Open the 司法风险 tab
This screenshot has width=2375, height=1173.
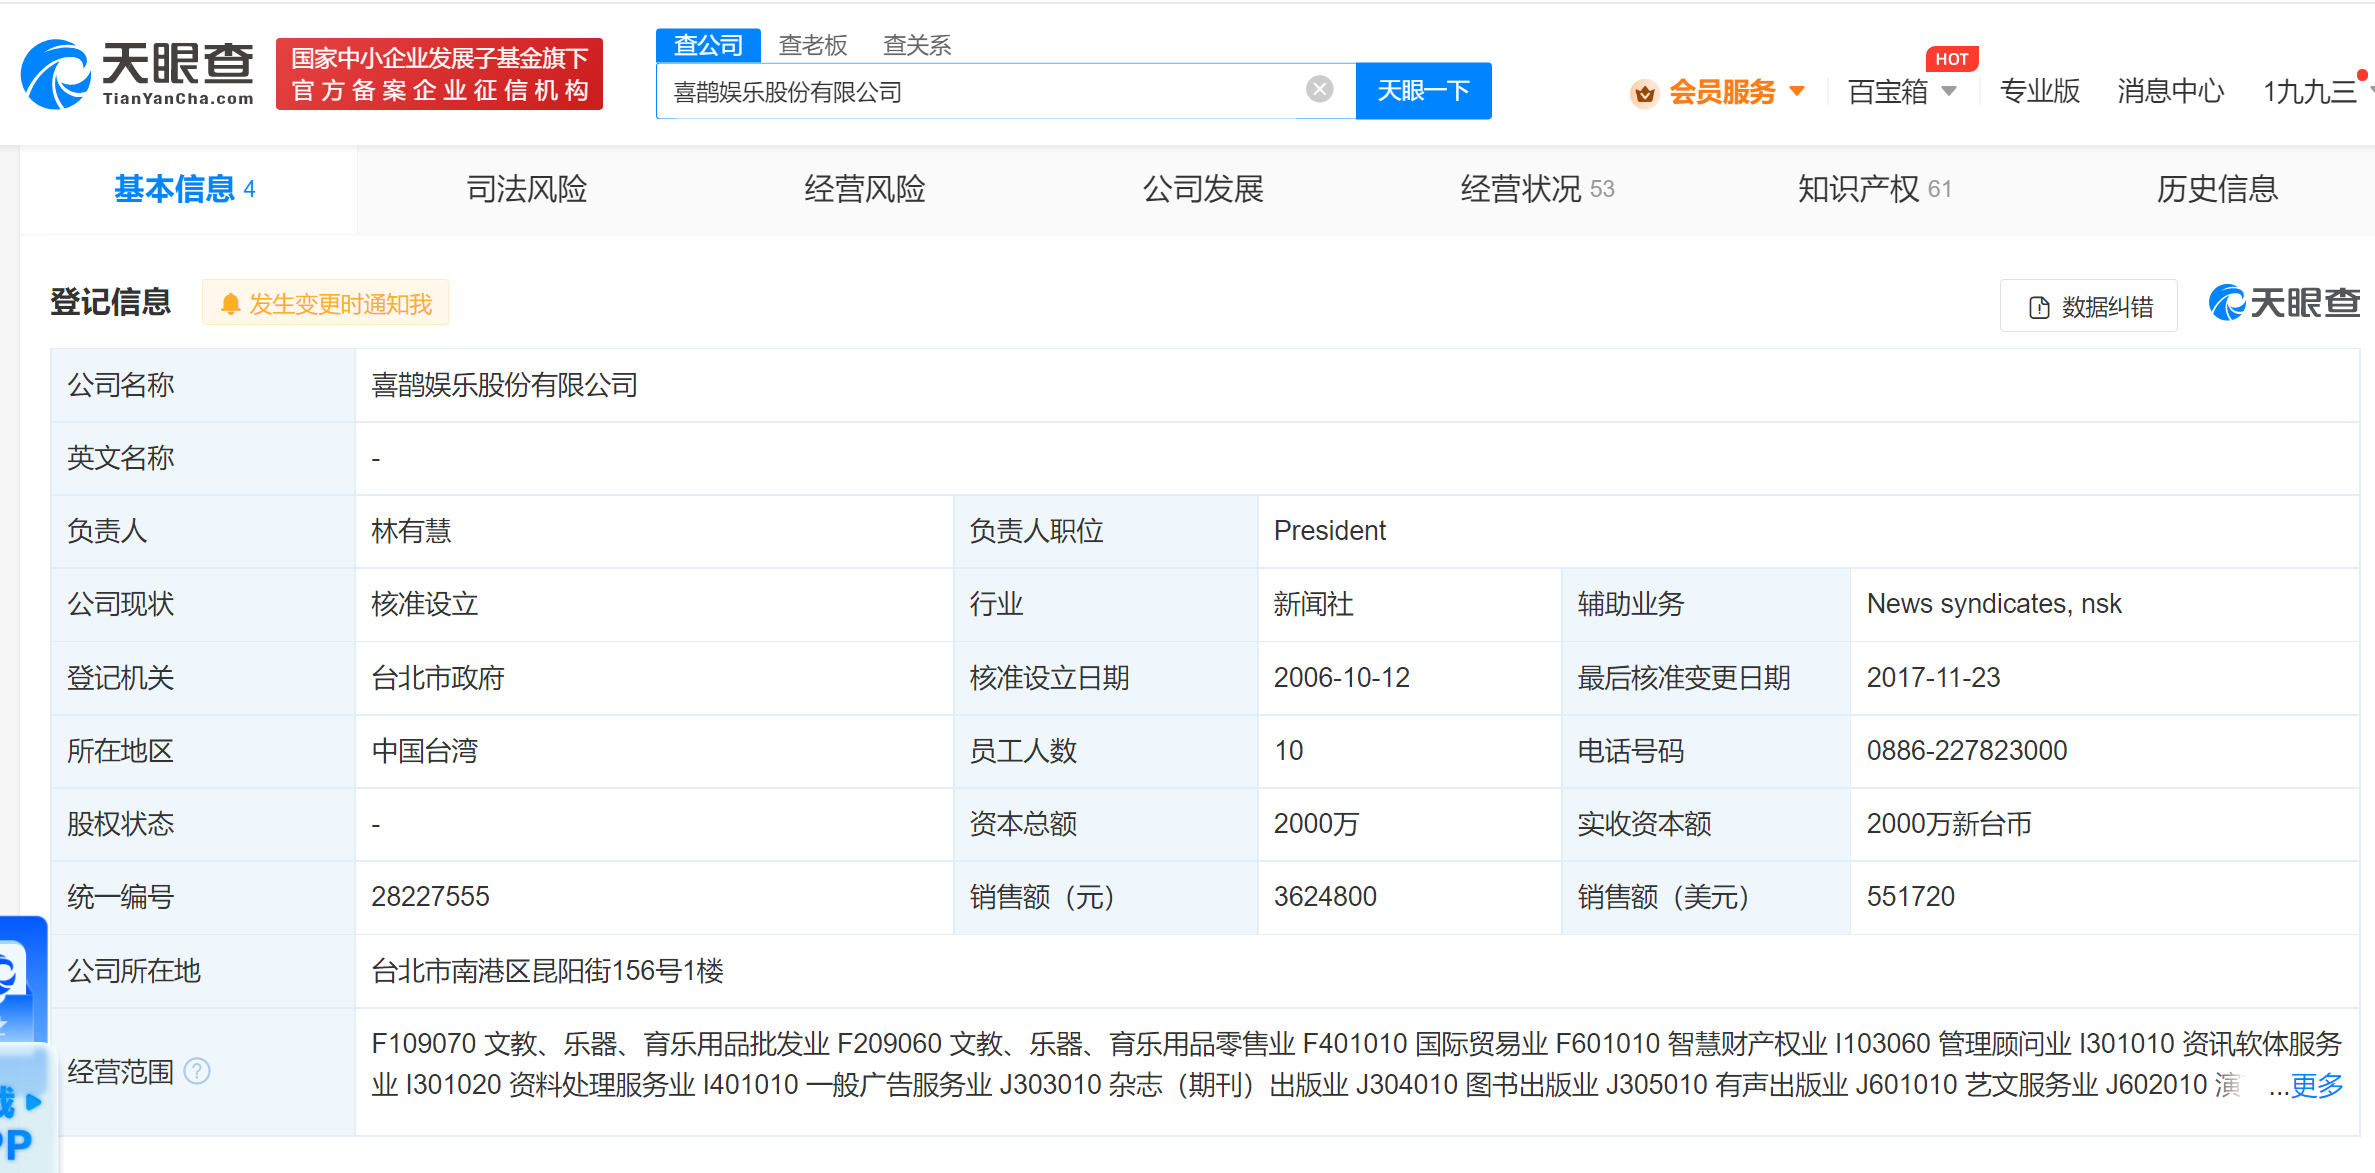tap(527, 189)
